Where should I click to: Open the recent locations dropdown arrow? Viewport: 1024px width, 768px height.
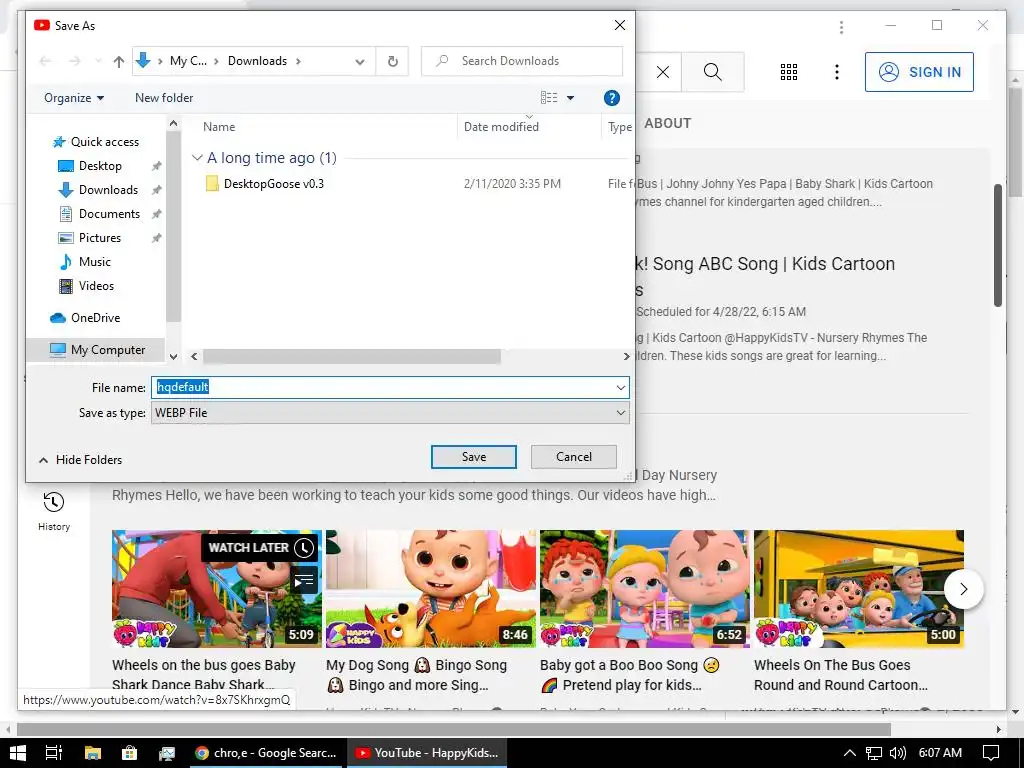point(98,61)
